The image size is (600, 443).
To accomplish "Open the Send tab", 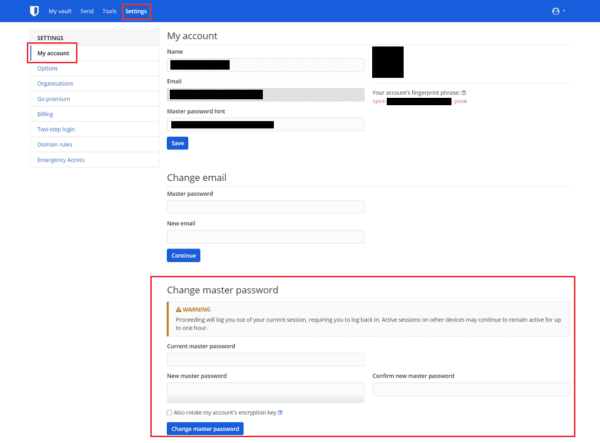I will pyautogui.click(x=87, y=11).
